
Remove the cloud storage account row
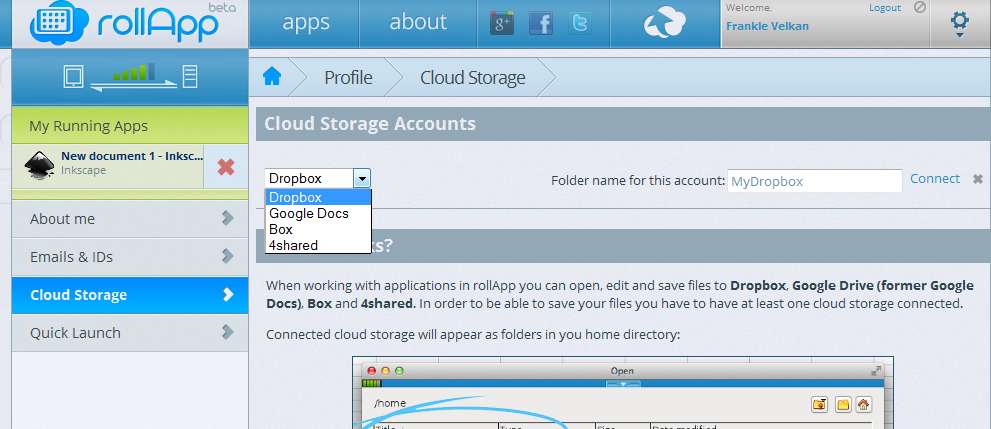click(978, 179)
